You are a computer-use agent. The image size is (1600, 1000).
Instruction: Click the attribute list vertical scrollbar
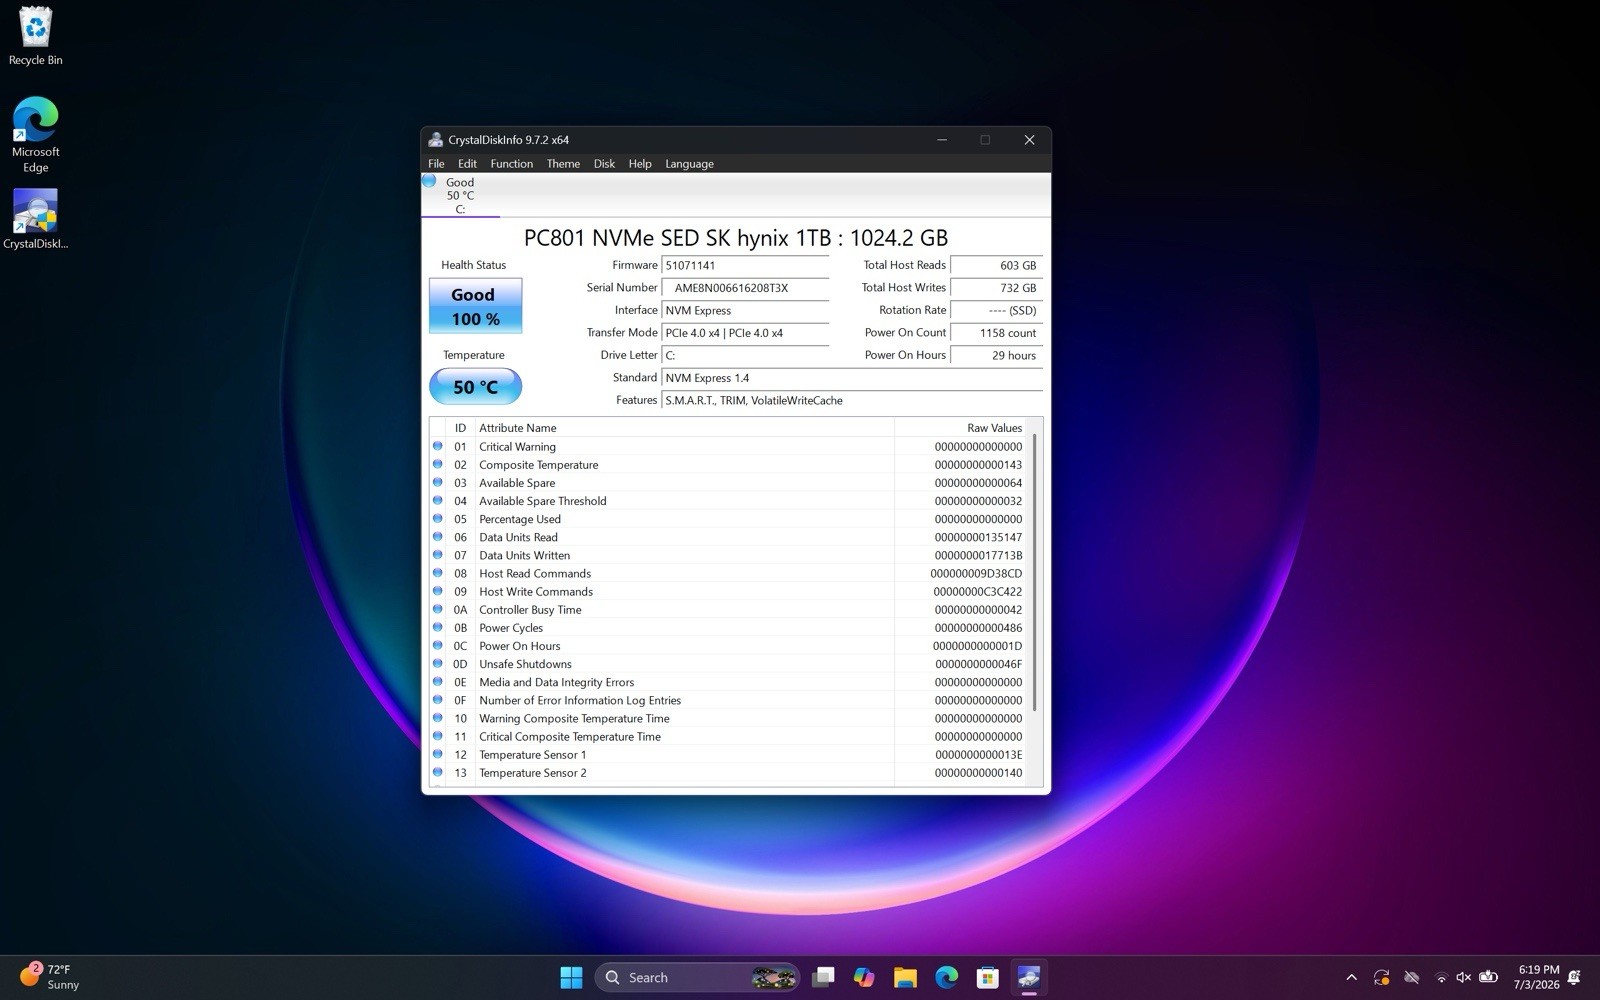pyautogui.click(x=1035, y=573)
